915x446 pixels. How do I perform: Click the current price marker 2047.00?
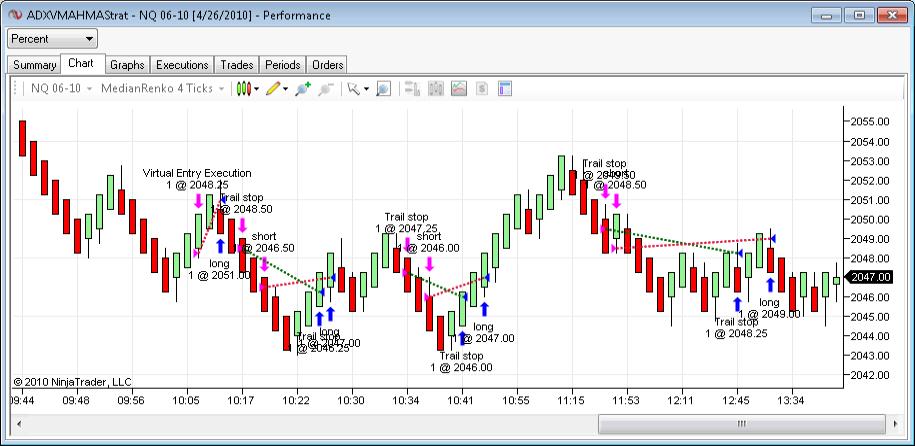[x=870, y=277]
